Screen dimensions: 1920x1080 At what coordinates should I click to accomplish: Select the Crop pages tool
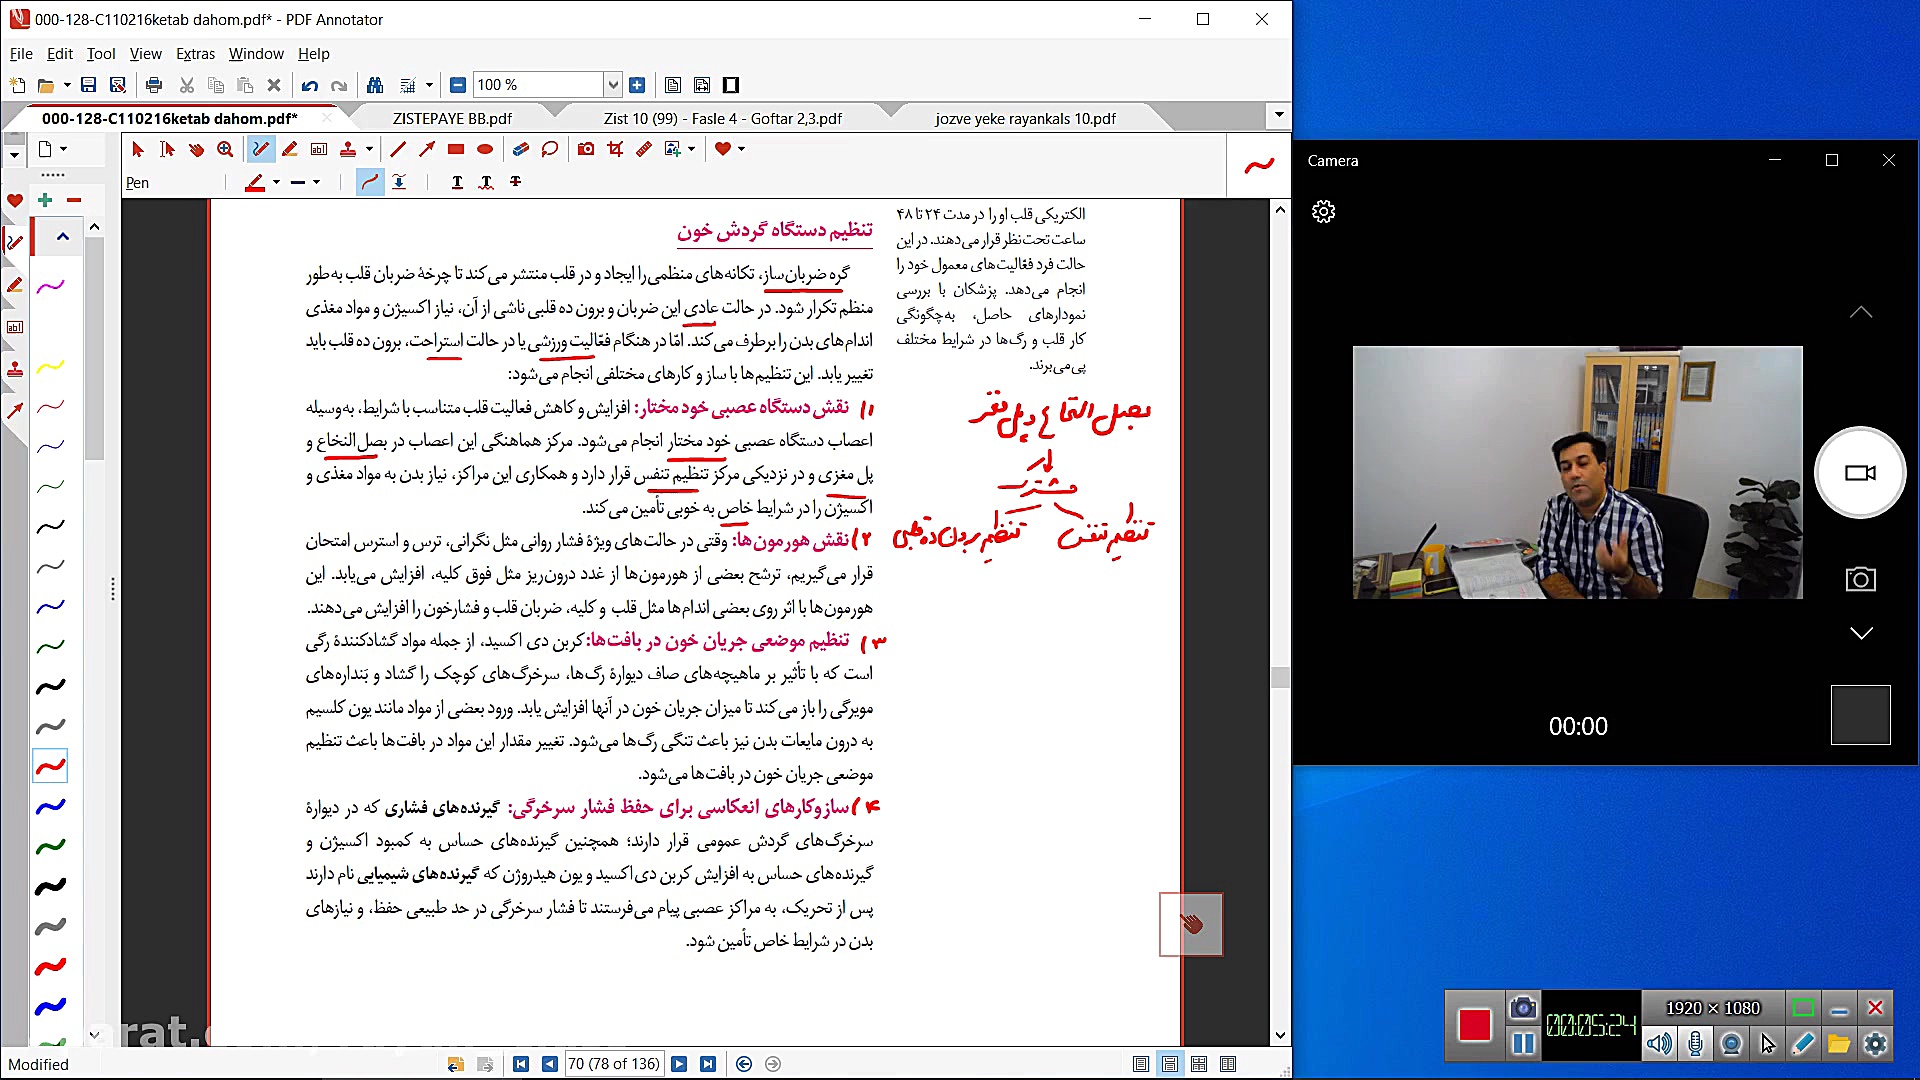point(615,149)
